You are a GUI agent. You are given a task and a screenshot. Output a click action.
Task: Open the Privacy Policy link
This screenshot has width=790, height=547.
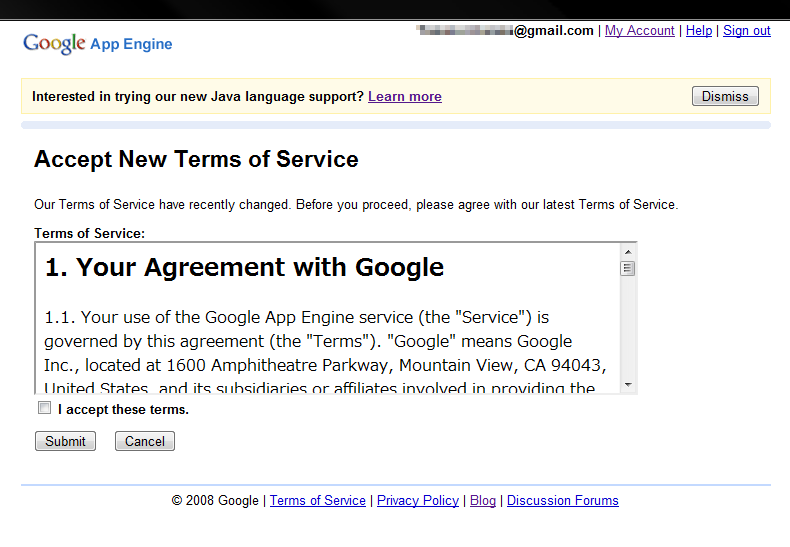coord(418,501)
